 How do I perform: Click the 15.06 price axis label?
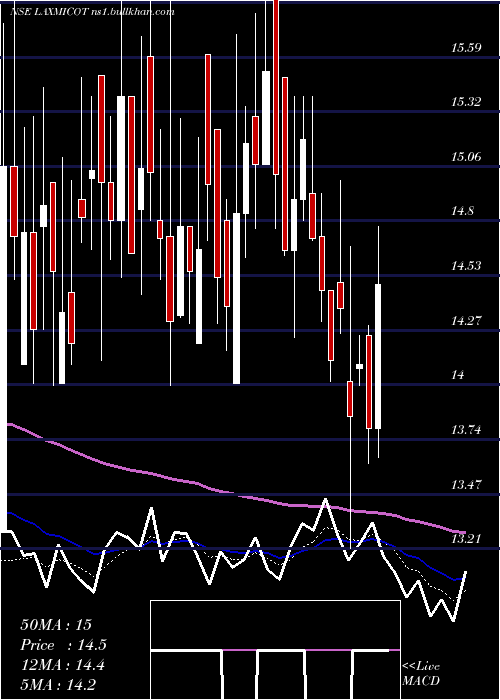coord(466,157)
